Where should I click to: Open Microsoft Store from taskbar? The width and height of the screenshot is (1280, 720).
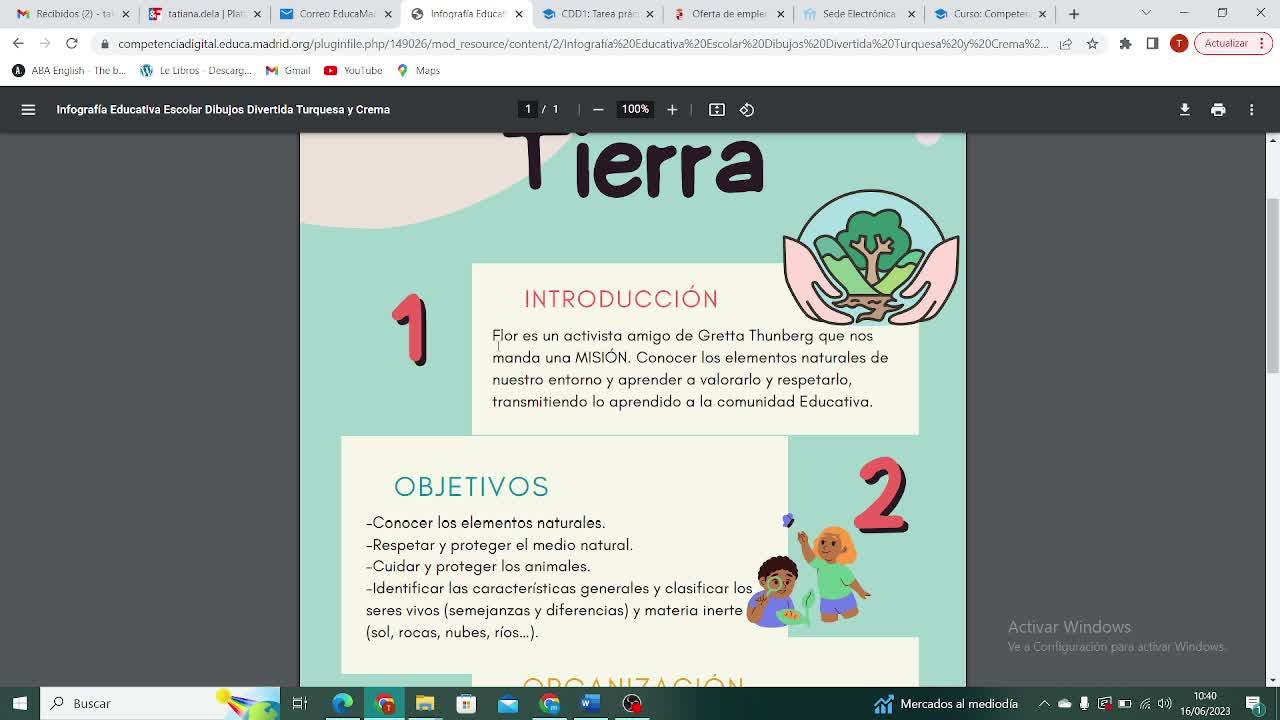tap(466, 703)
